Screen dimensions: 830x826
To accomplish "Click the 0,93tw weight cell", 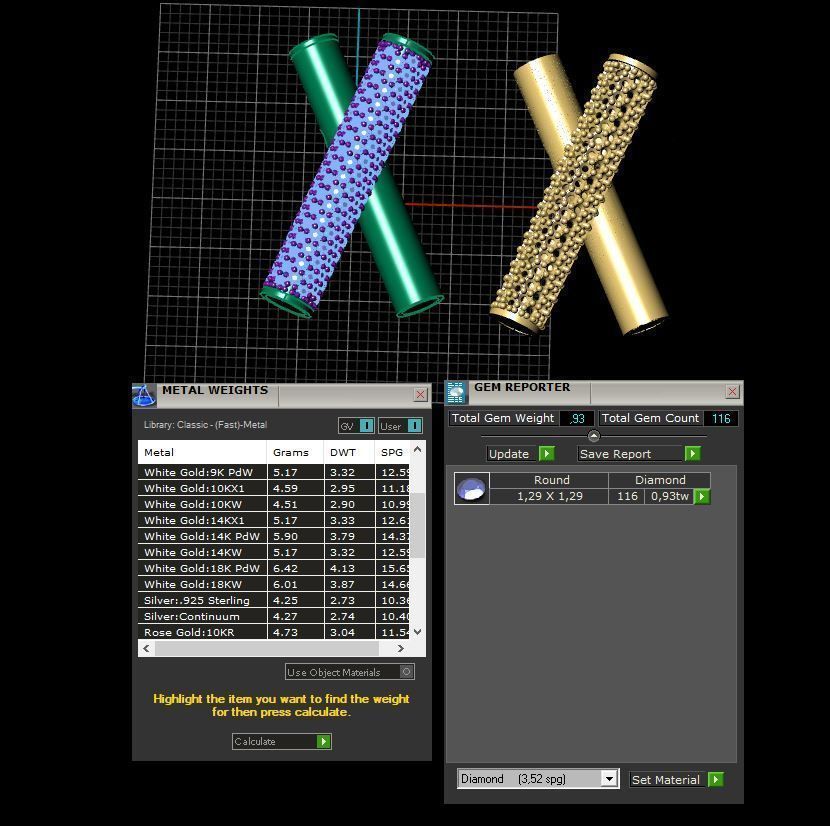I will (670, 496).
